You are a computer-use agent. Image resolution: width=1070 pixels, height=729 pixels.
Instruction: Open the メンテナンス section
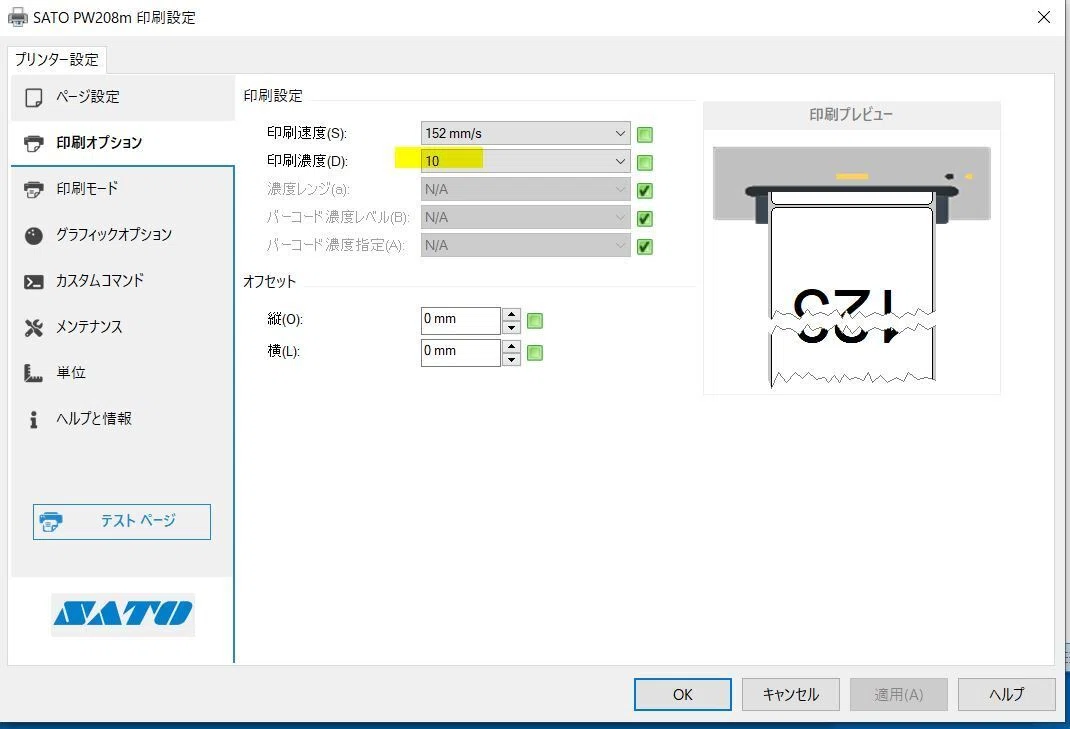tap(123, 327)
